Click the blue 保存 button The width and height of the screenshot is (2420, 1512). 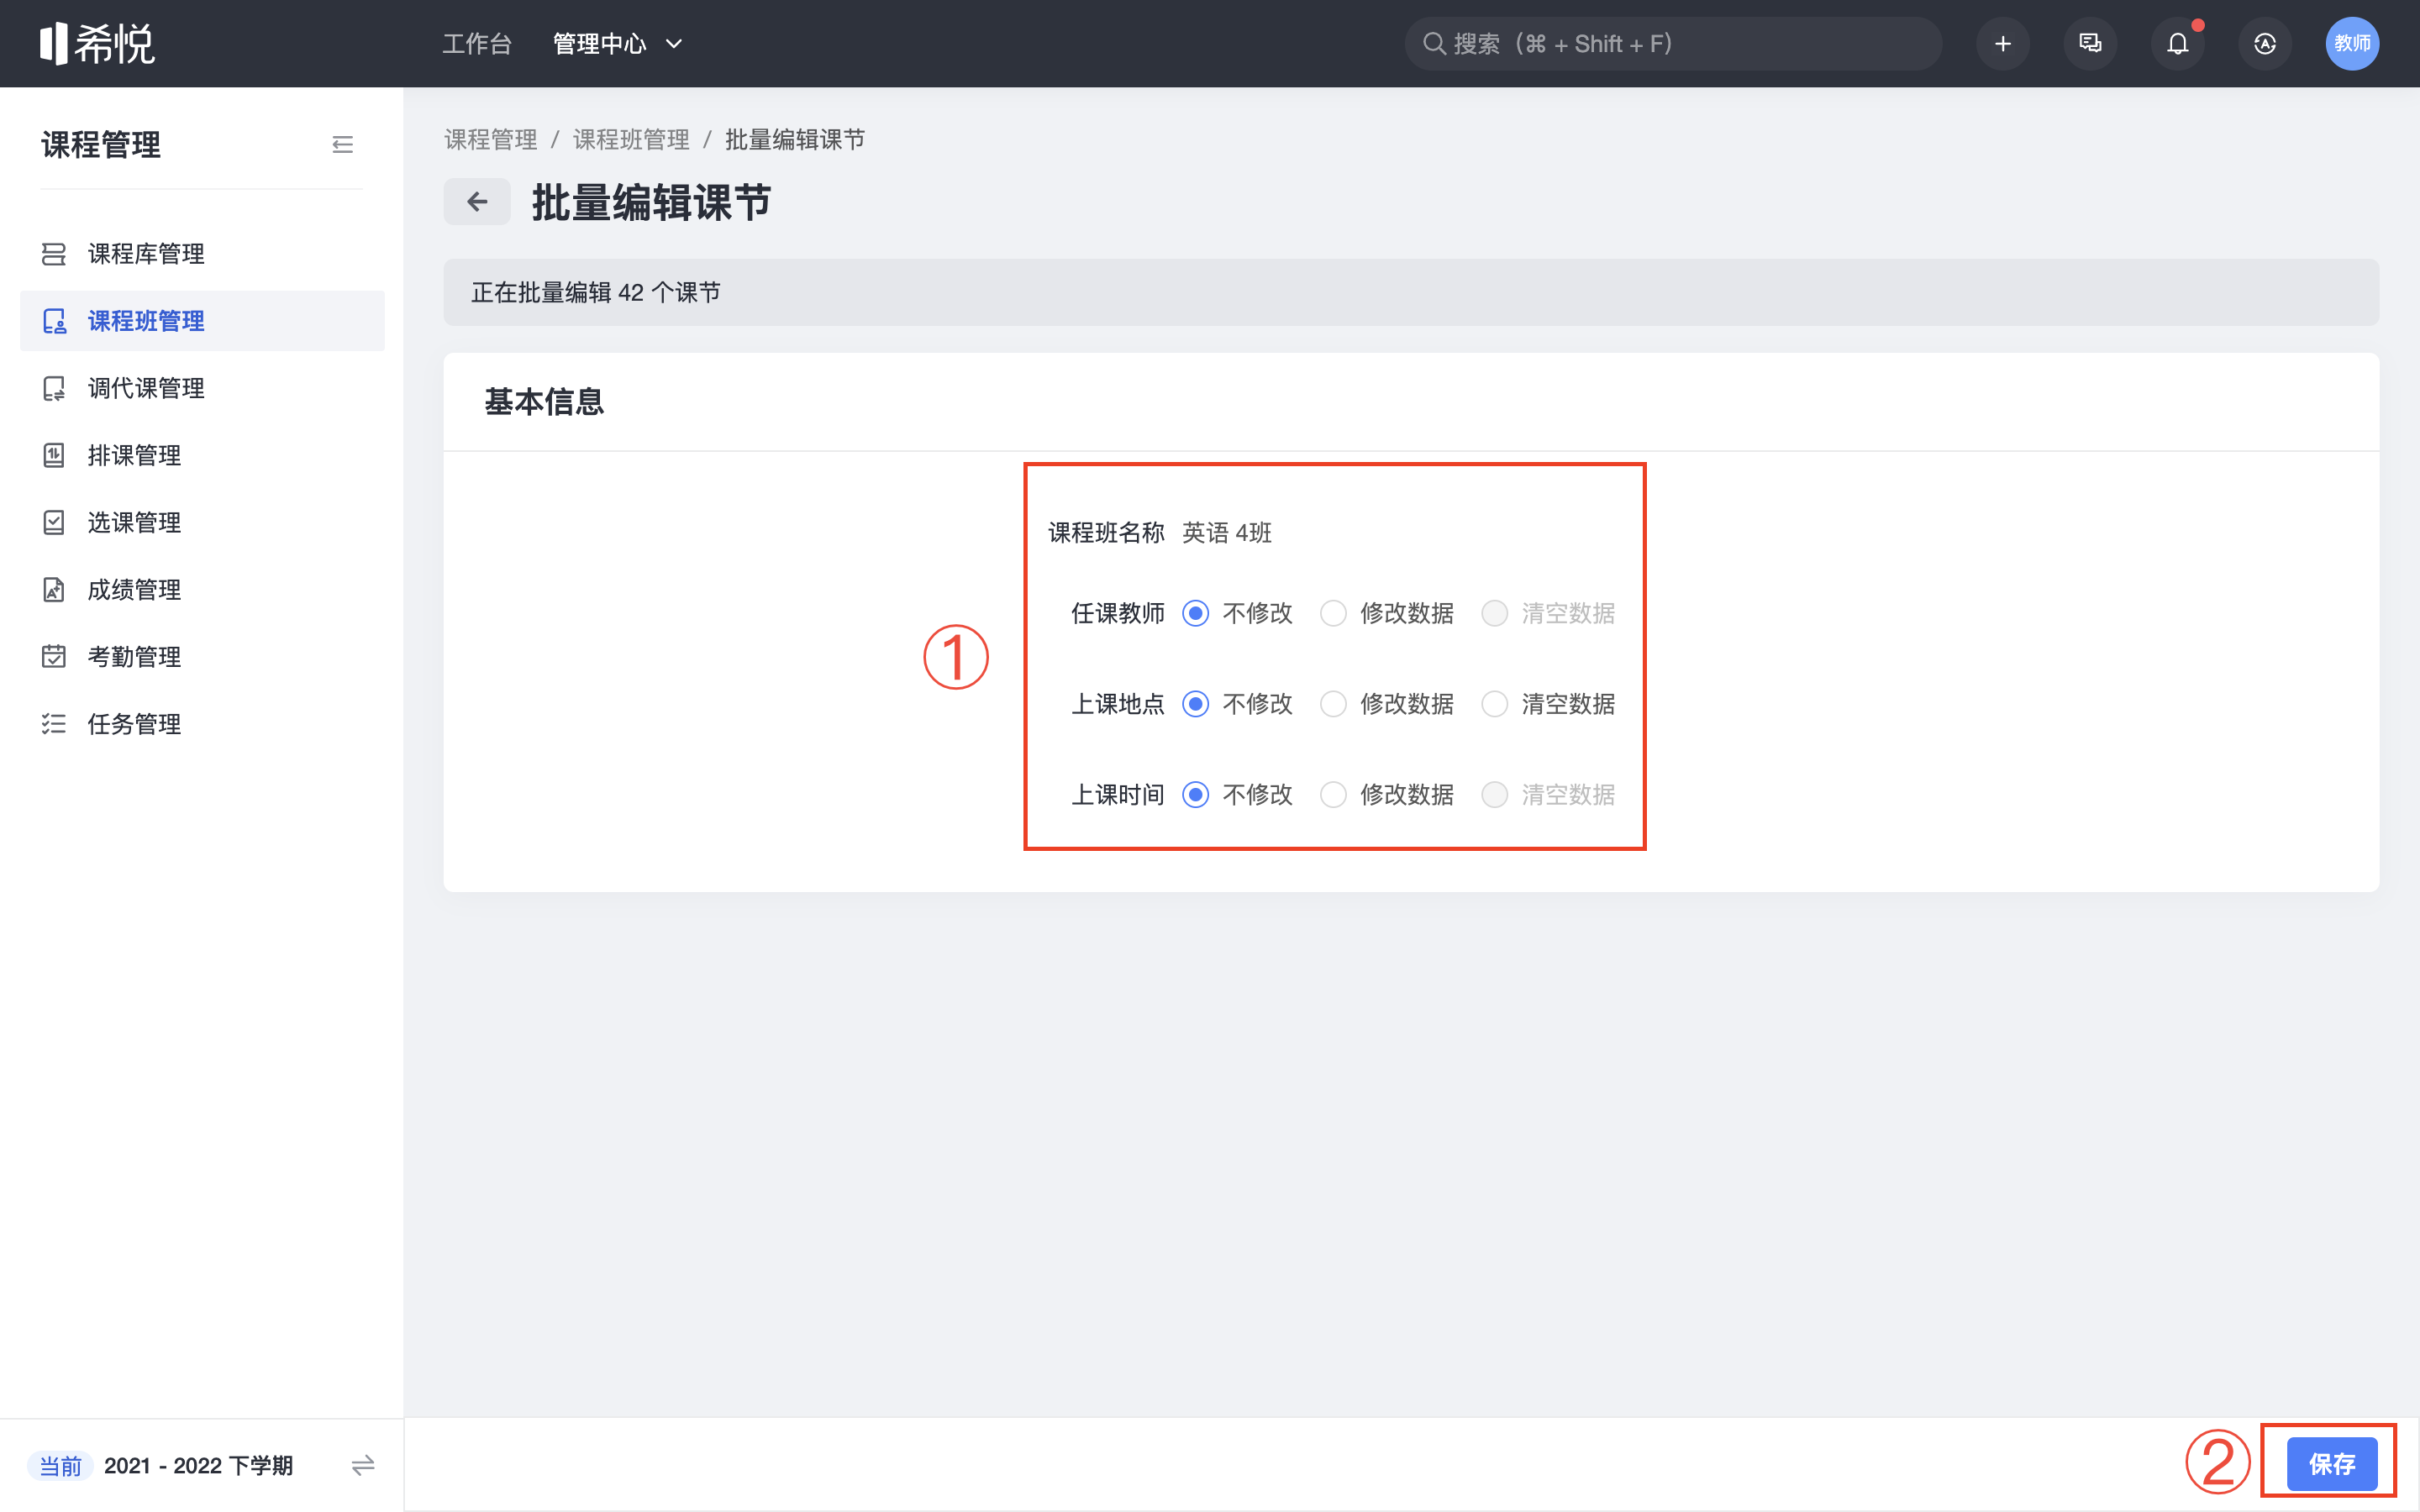pos(2332,1464)
